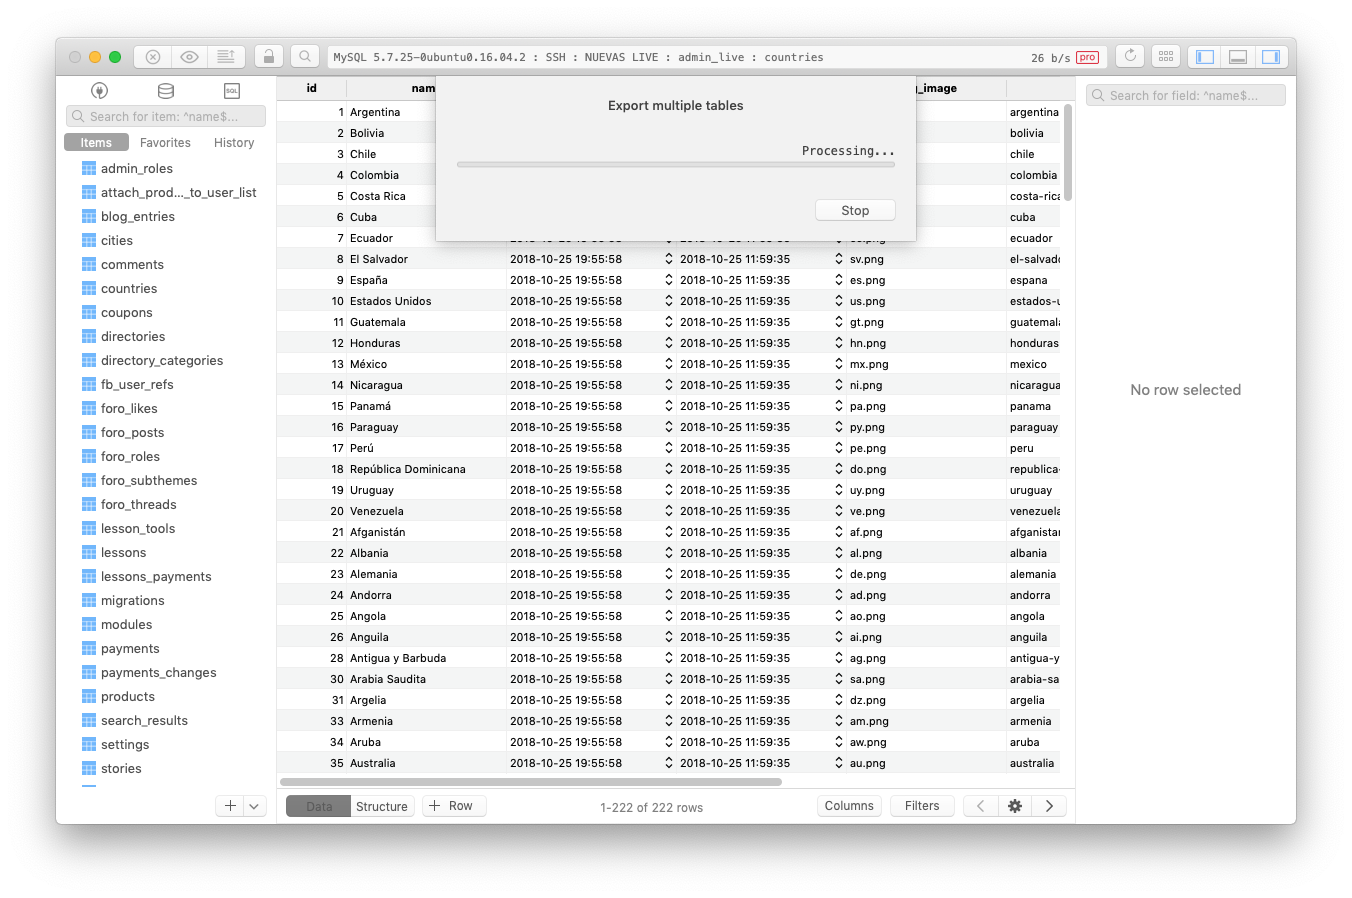Open the SQL query editor
Viewport: 1352px width, 898px height.
click(231, 90)
